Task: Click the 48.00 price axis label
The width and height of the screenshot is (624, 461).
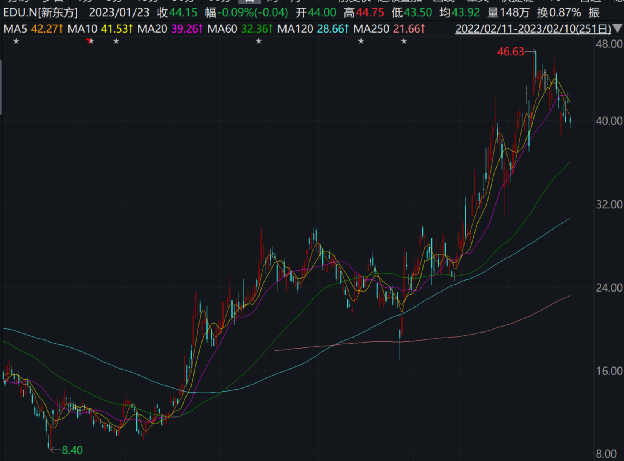Action: click(609, 44)
